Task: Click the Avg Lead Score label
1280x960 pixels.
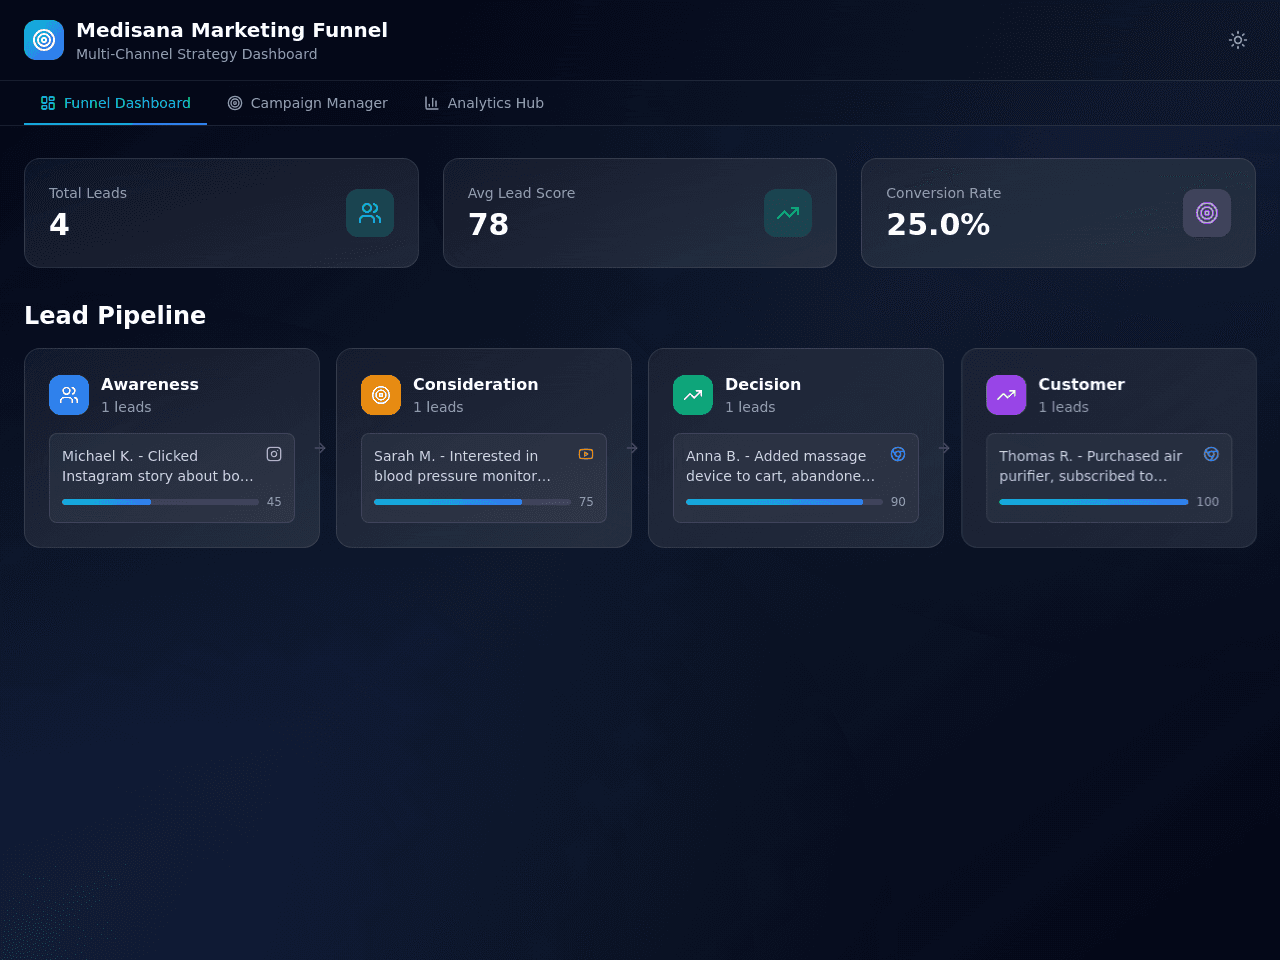Action: pyautogui.click(x=521, y=193)
